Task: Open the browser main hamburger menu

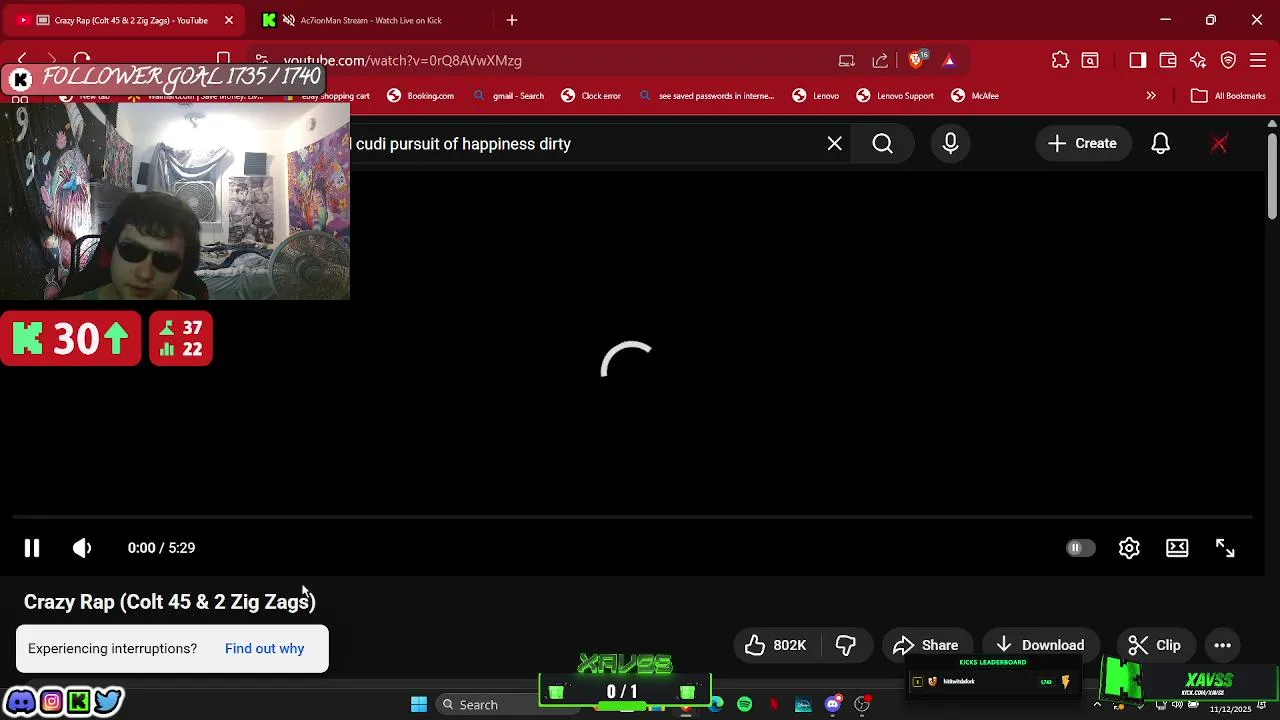Action: click(1258, 60)
